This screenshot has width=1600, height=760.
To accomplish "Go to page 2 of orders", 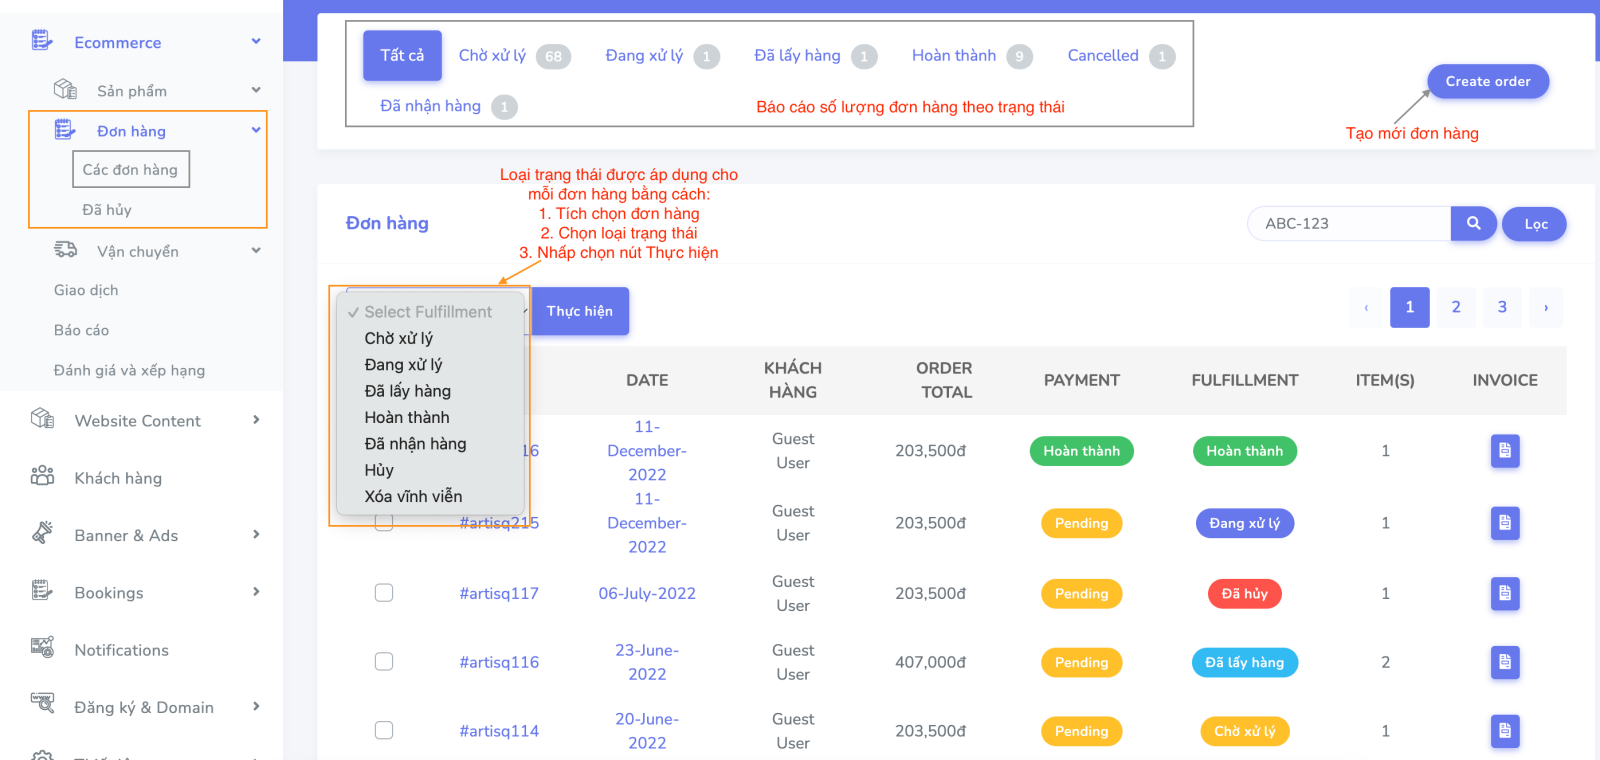I will click(1456, 307).
